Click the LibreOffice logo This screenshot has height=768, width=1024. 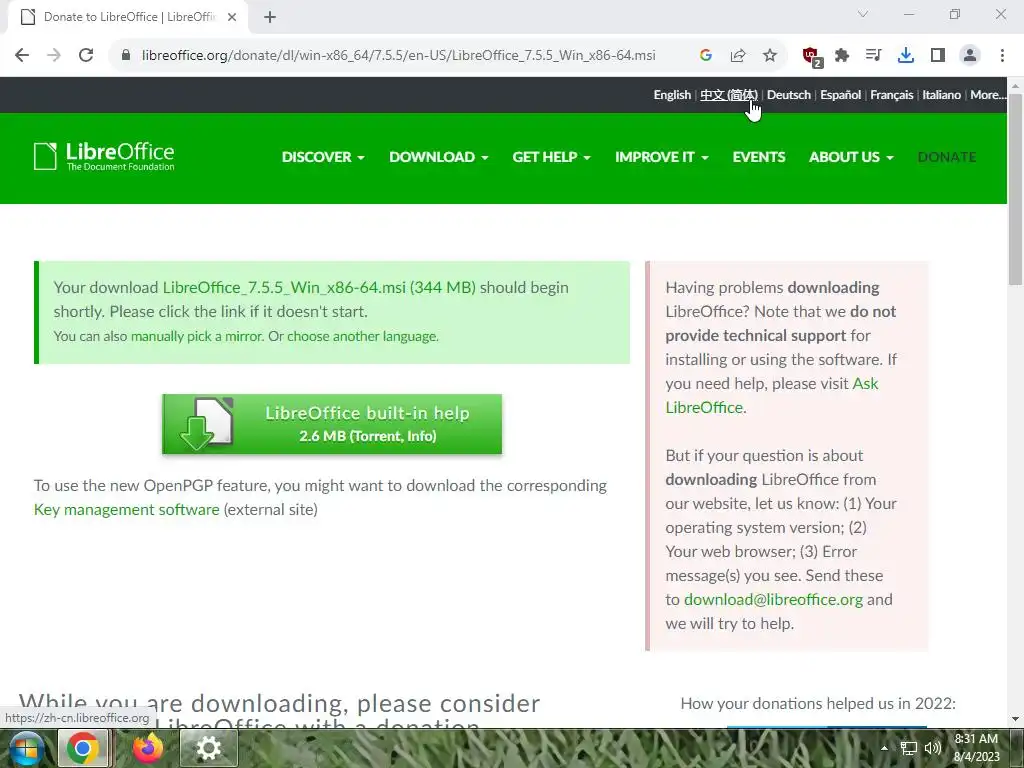tap(104, 157)
